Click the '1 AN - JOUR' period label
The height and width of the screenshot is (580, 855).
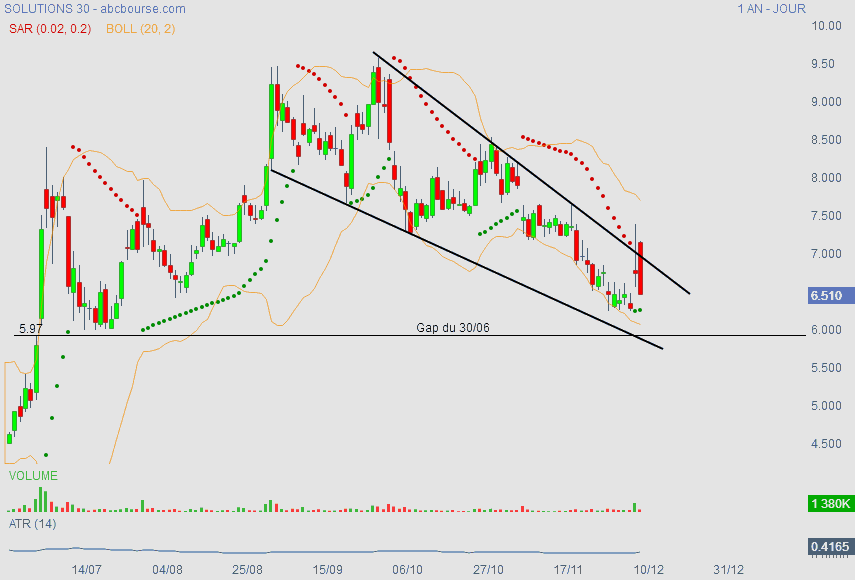click(772, 9)
